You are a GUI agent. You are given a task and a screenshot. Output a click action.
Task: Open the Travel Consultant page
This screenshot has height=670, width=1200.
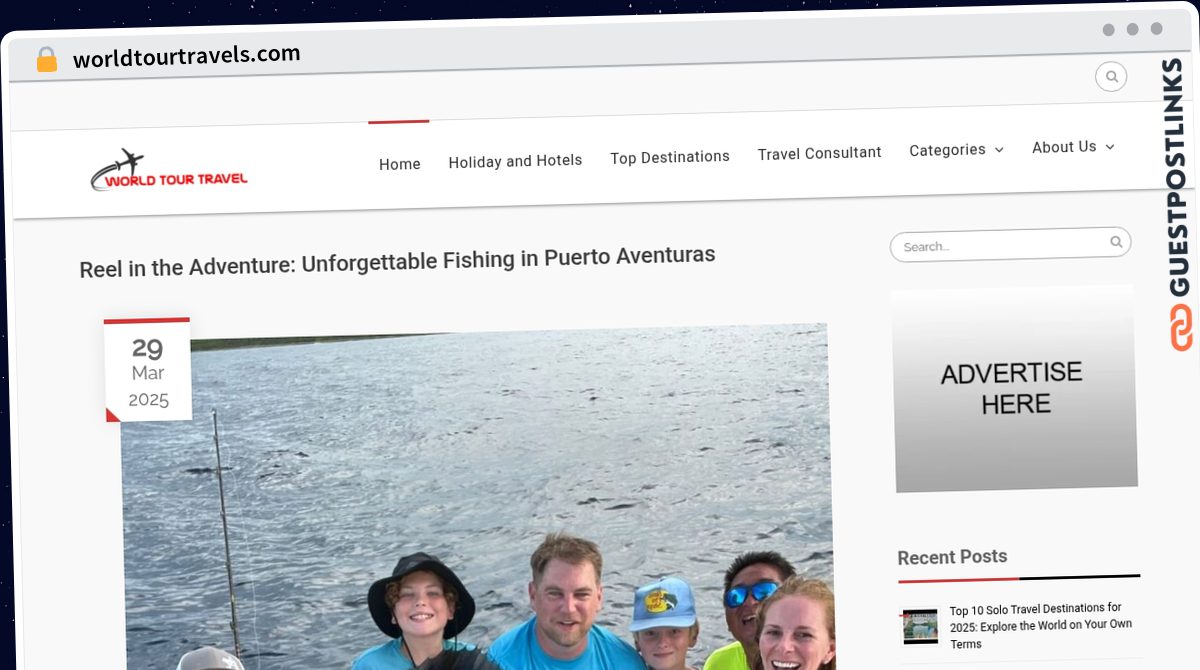click(x=819, y=153)
